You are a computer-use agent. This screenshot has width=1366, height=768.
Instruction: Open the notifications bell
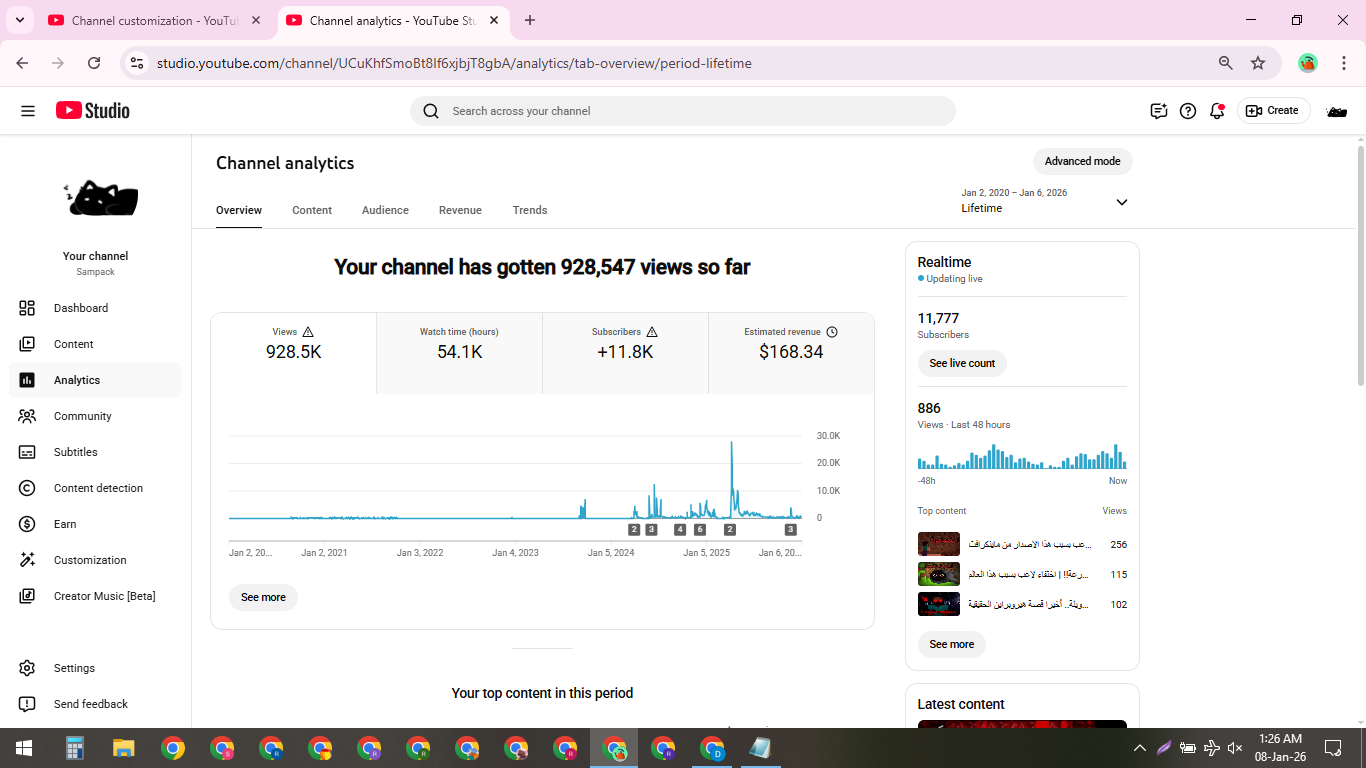point(1217,111)
